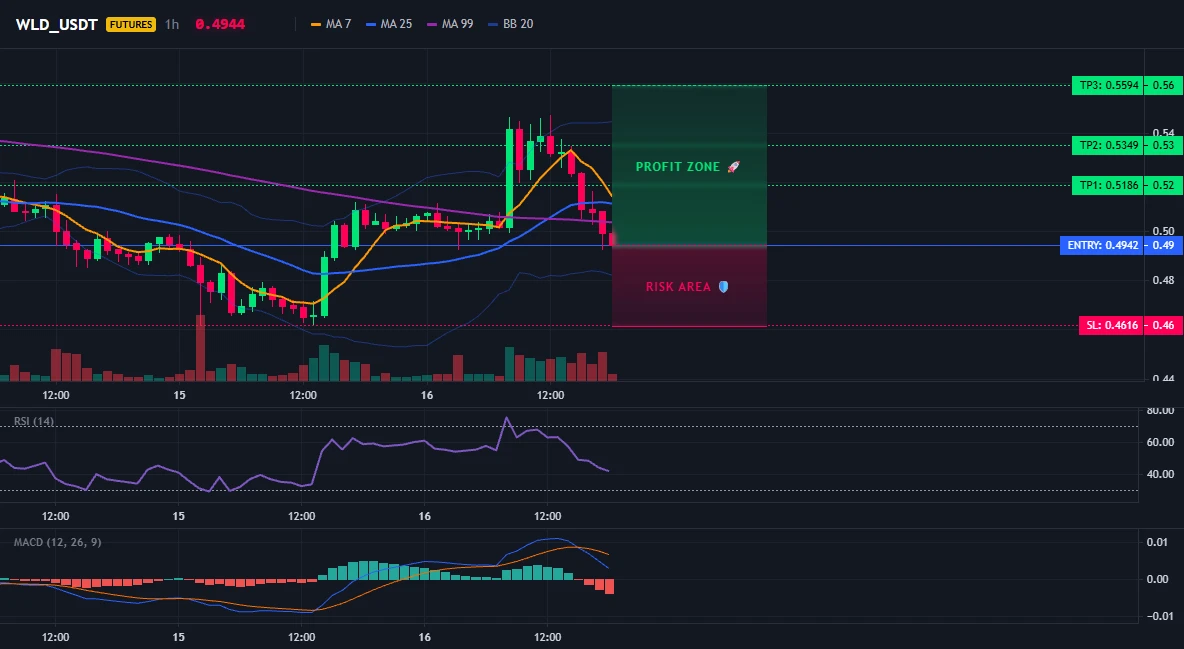1184x649 pixels.
Task: Click the rocket icon beside PROFIT ZONE
Action: pyautogui.click(x=733, y=166)
